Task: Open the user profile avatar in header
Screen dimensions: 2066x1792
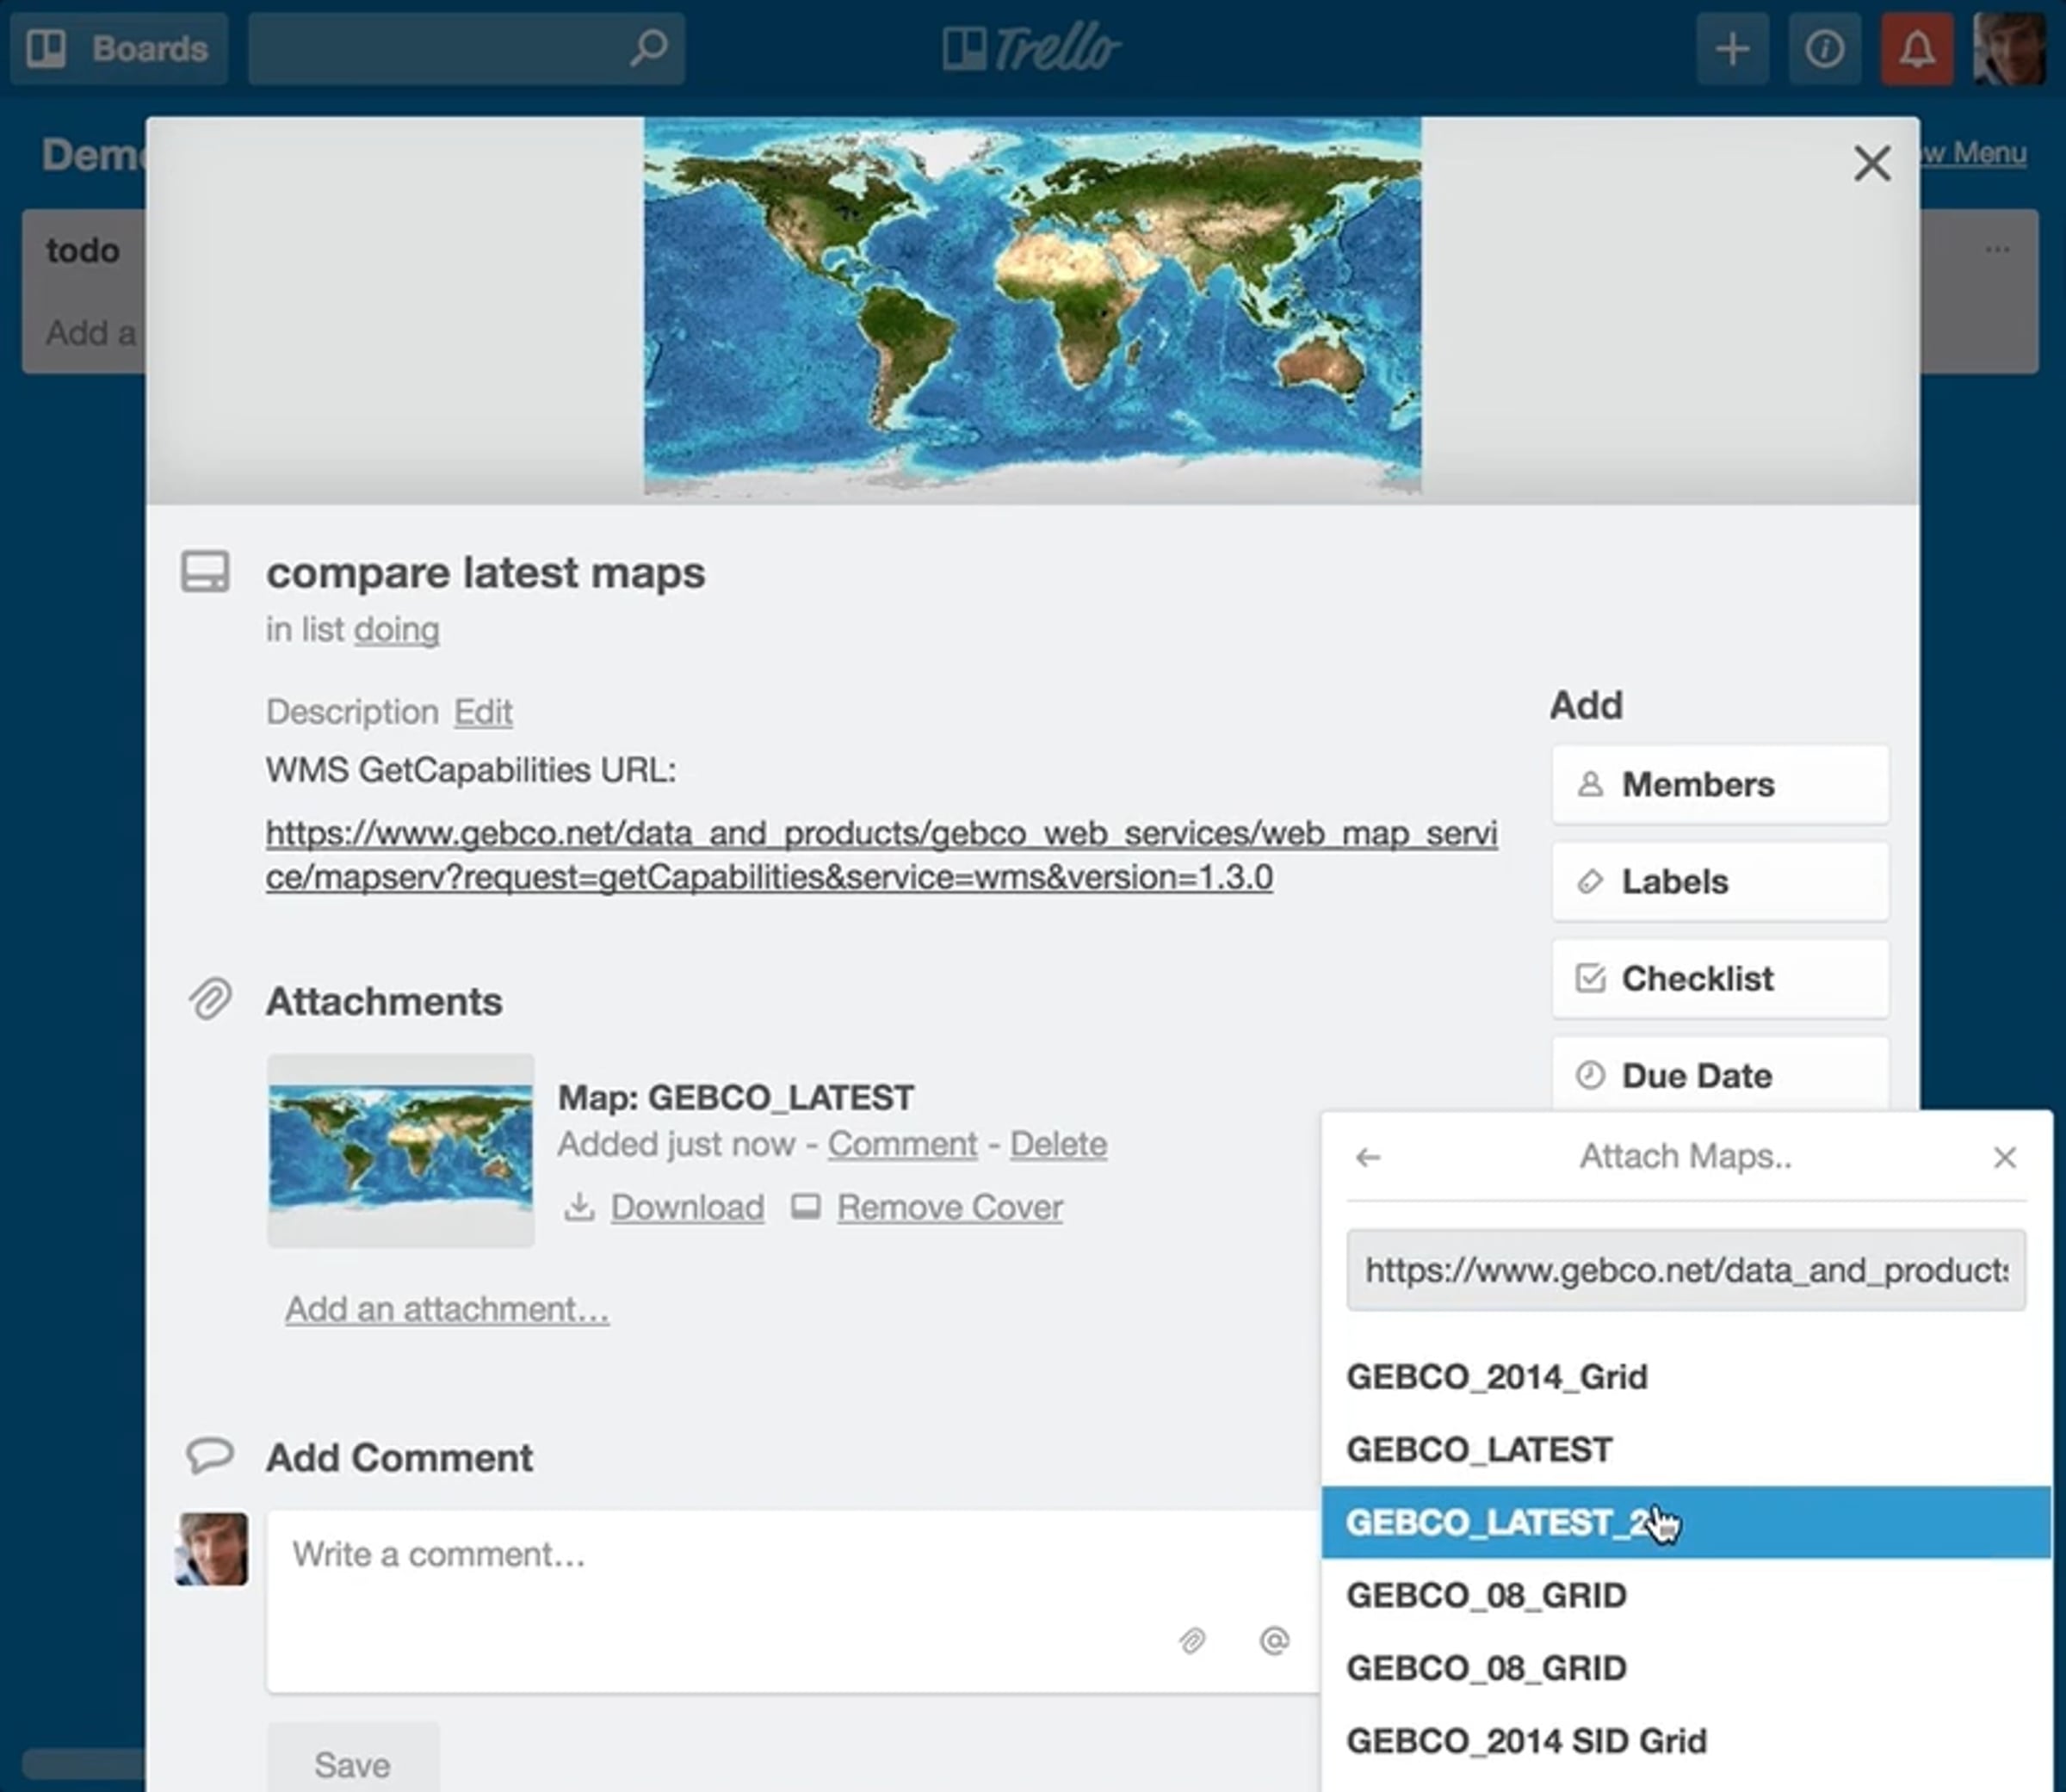Action: pyautogui.click(x=2009, y=48)
